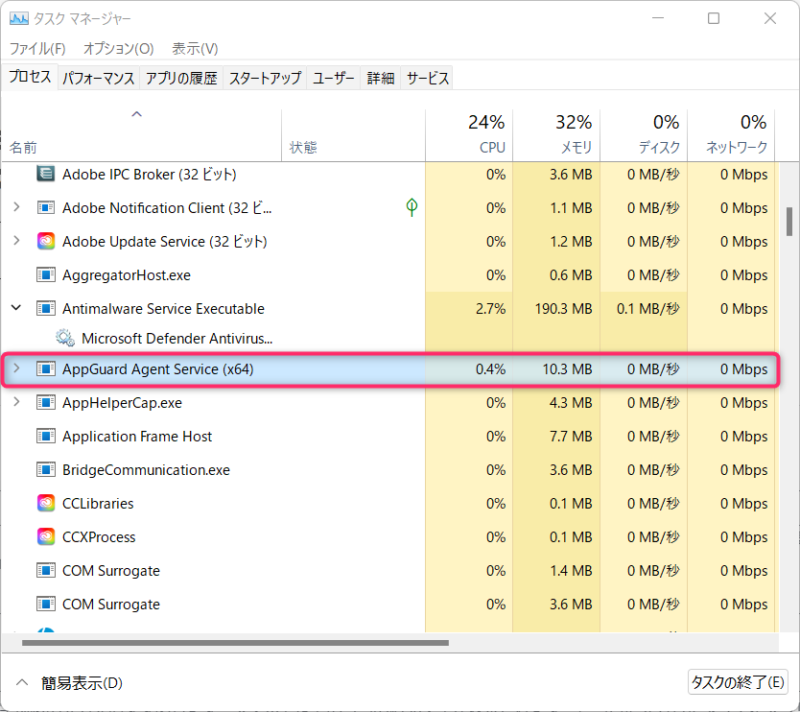Click the Antimalware Service Executable icon
The image size is (800, 712).
pos(45,309)
